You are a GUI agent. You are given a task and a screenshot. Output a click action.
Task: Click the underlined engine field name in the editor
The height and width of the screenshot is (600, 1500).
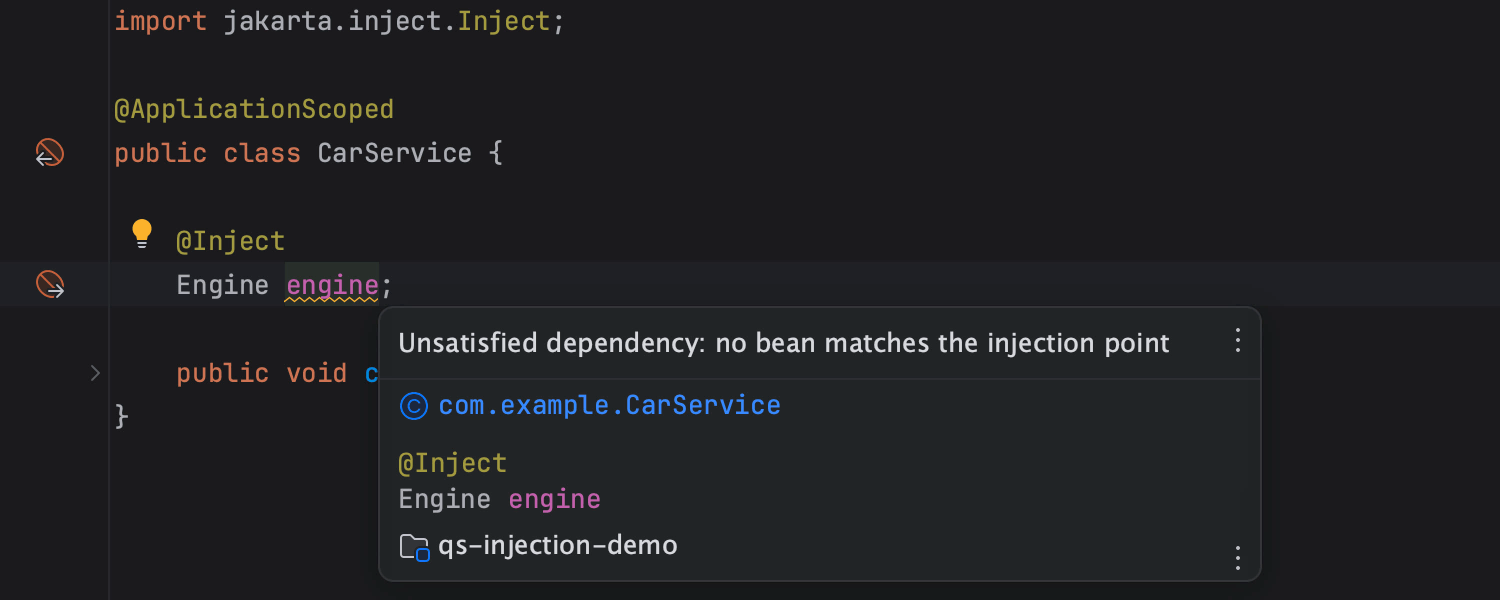(x=331, y=285)
